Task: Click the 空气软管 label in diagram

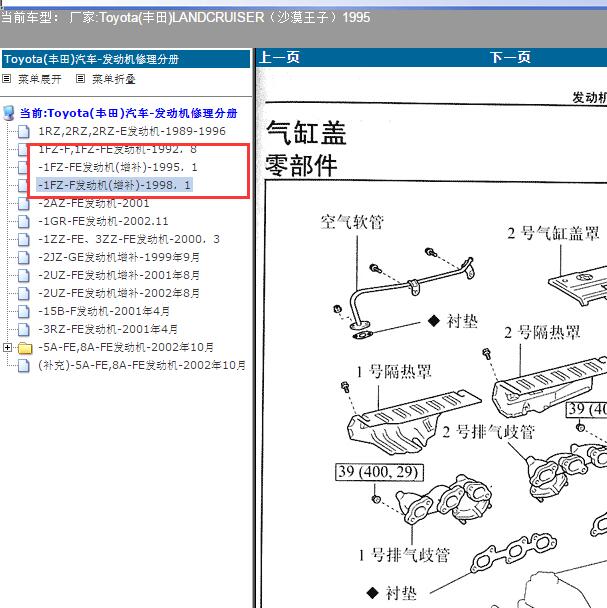Action: pyautogui.click(x=352, y=222)
